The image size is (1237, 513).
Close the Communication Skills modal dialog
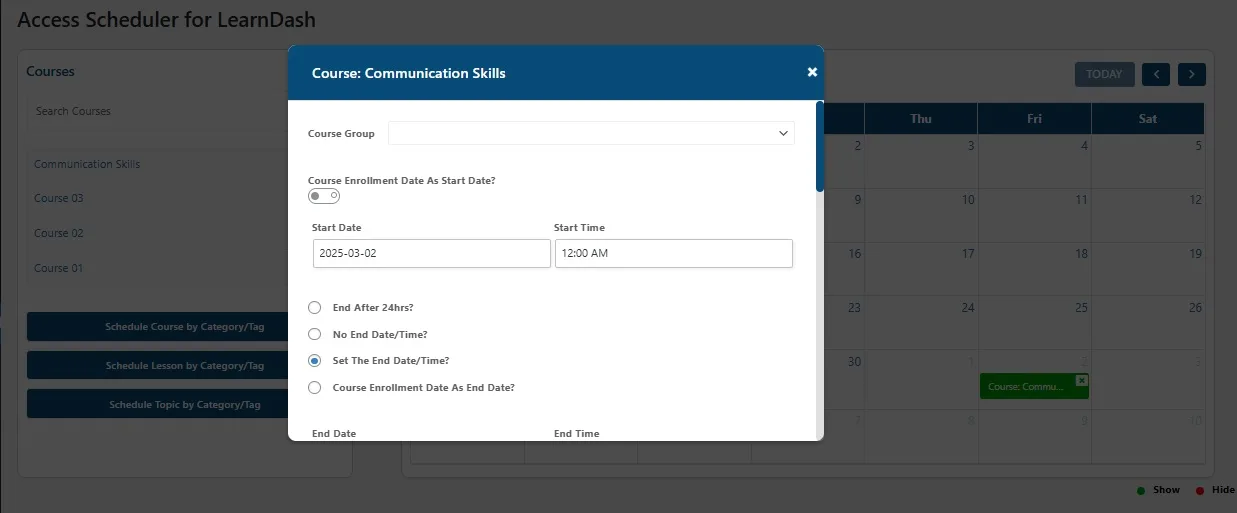[x=812, y=72]
